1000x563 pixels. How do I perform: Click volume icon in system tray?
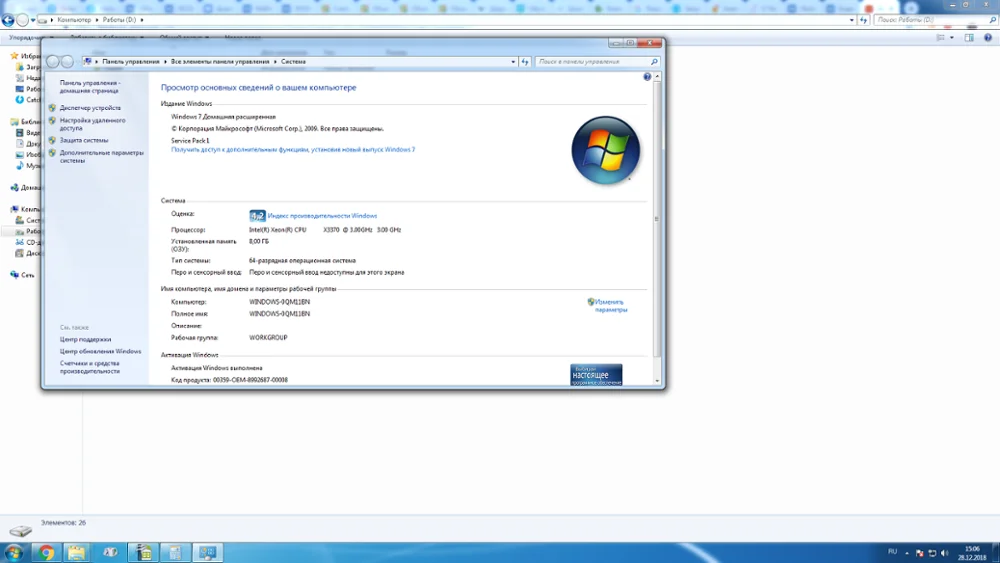[x=945, y=553]
